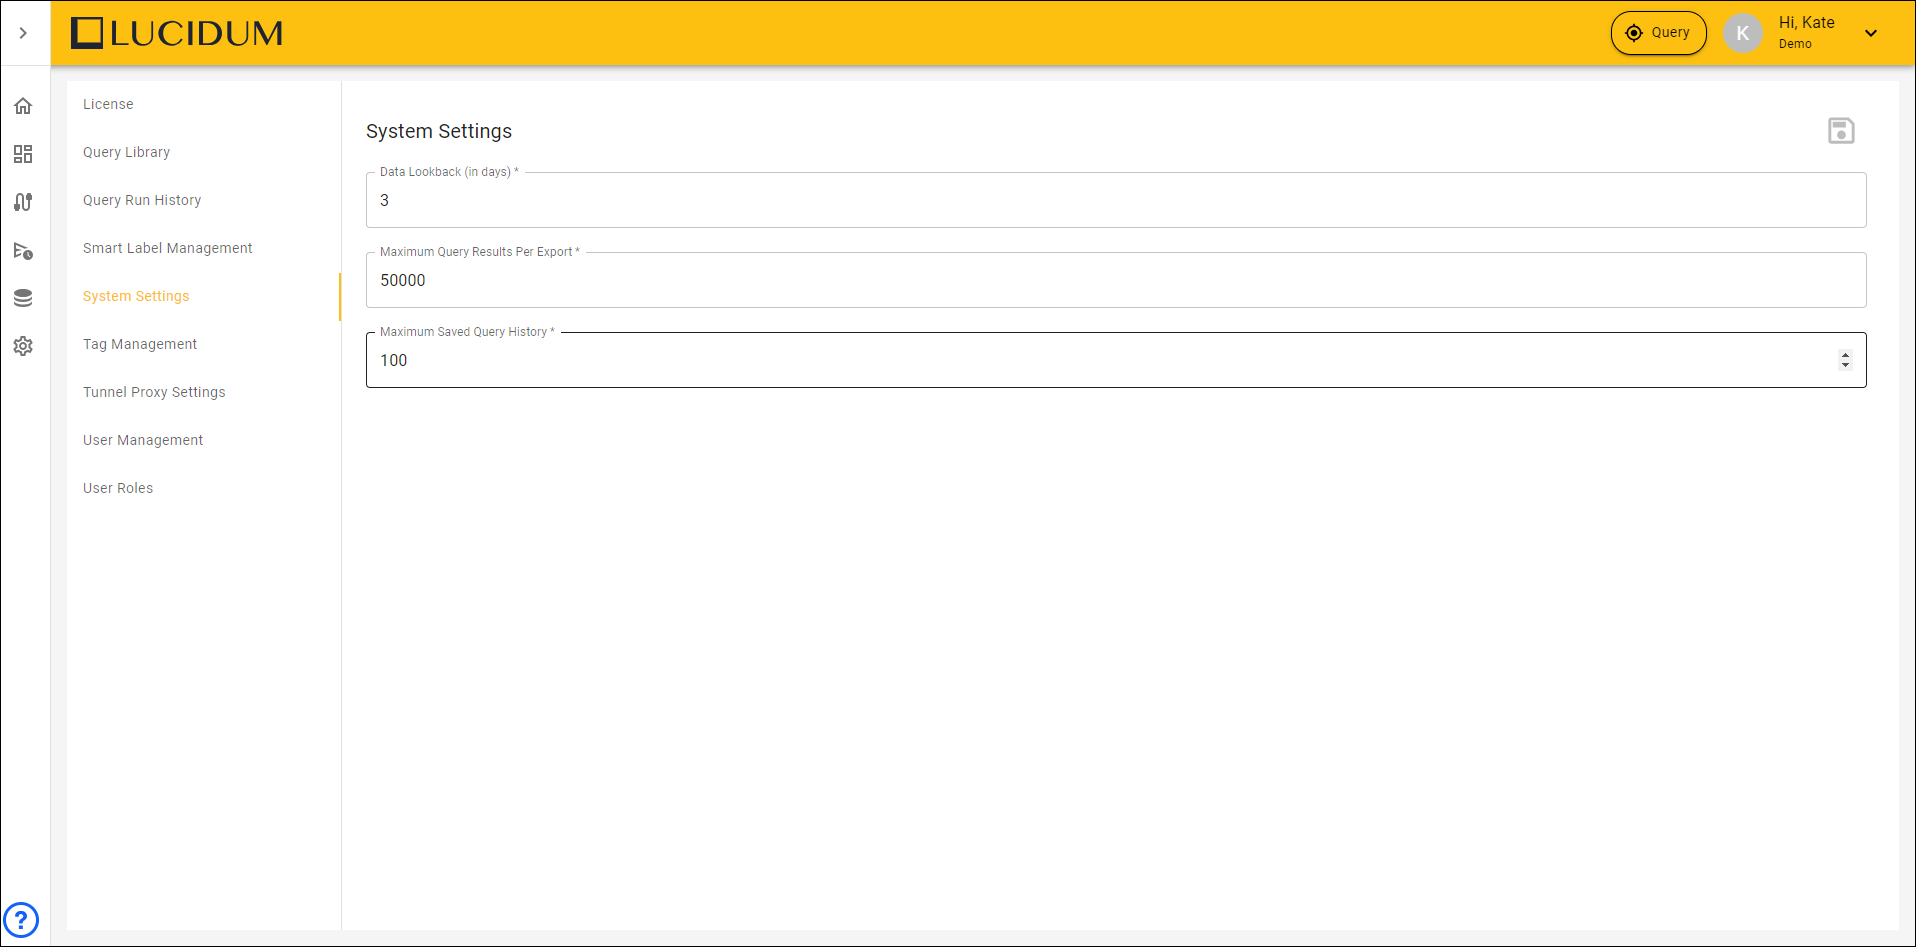The height and width of the screenshot is (947, 1916).
Task: Open the Dashboard grid icon in sidebar
Action: coord(23,154)
